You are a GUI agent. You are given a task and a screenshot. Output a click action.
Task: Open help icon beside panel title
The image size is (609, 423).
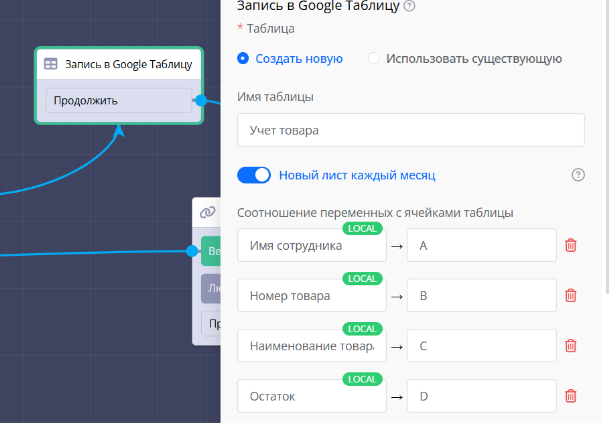click(x=410, y=6)
